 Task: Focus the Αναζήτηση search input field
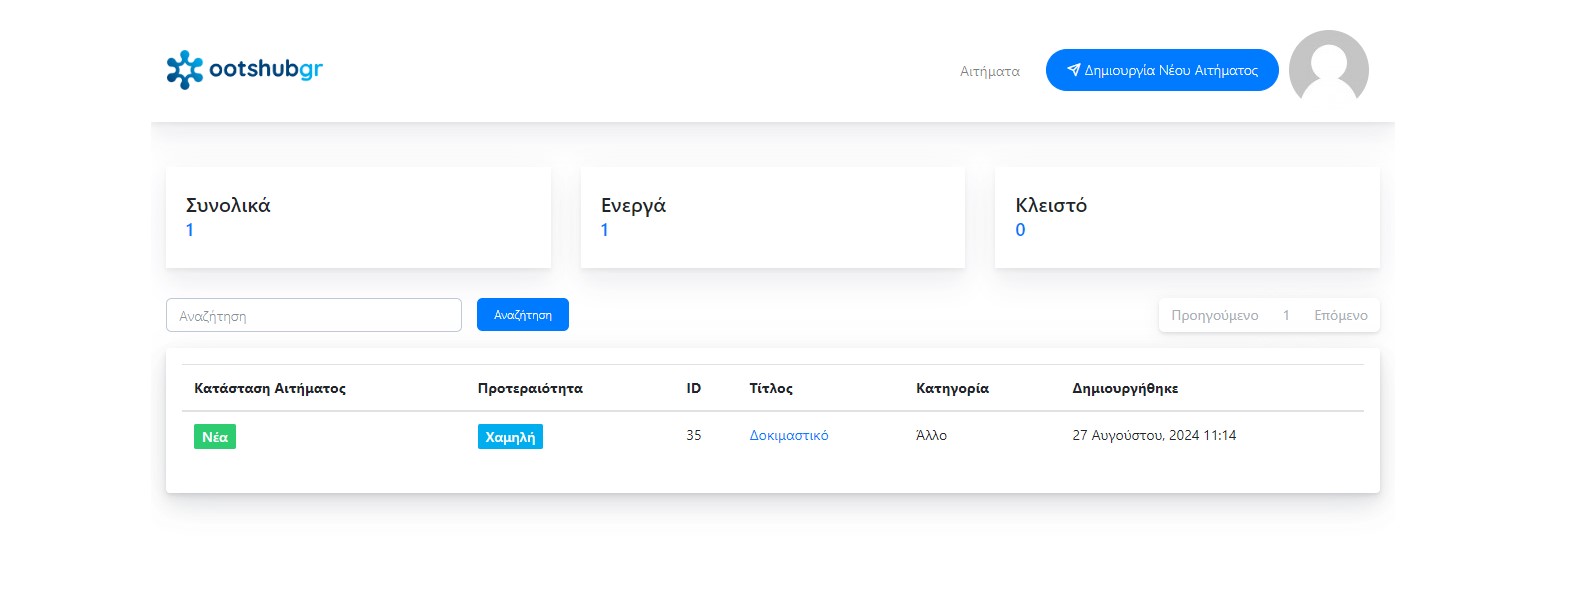coord(314,315)
